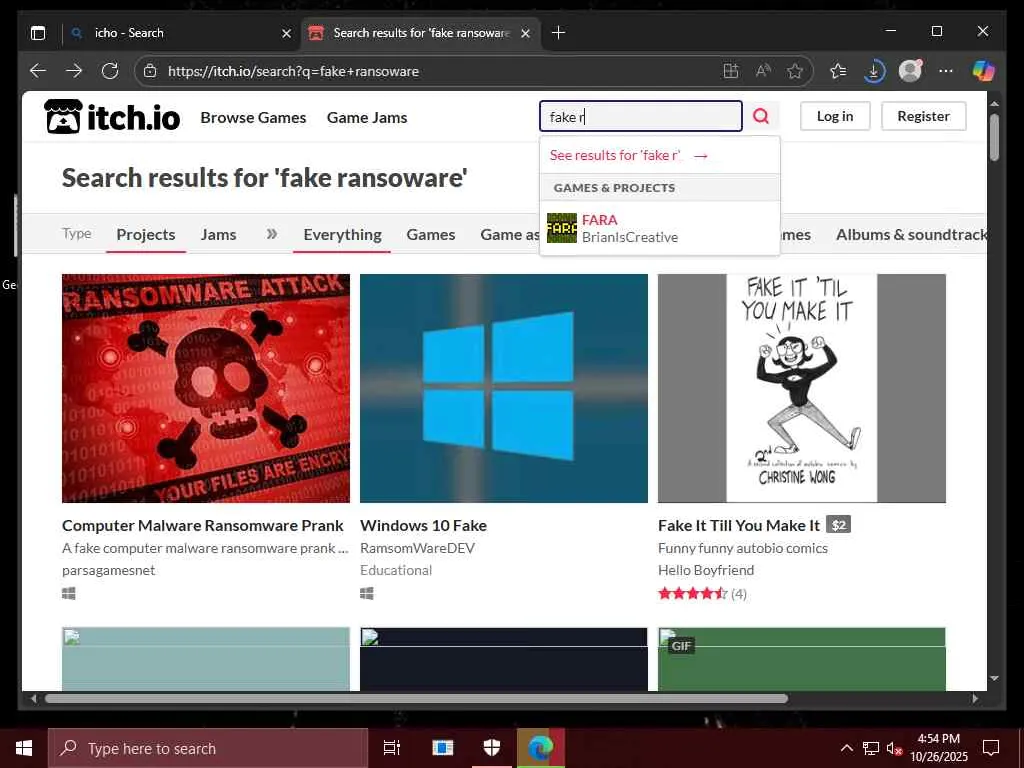Open the notifications center icon
This screenshot has width=1024, height=768.
click(x=991, y=748)
